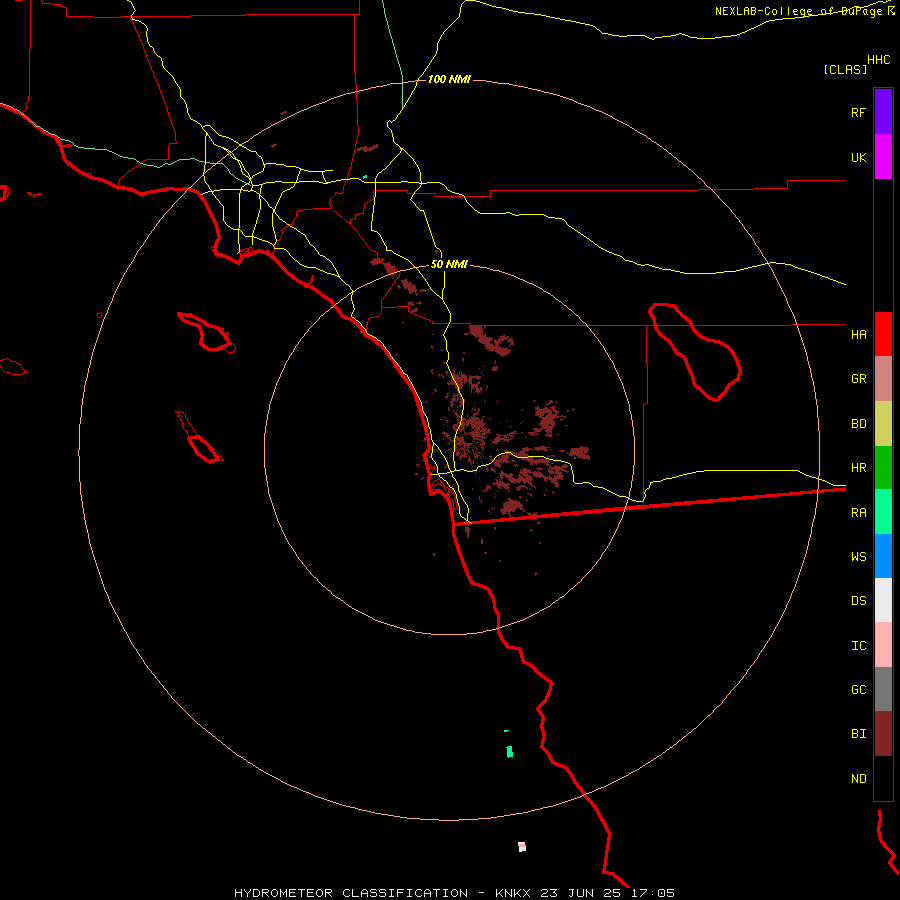Pick the HR dark green swatch
Viewport: 900px width, 900px height.
coord(883,468)
